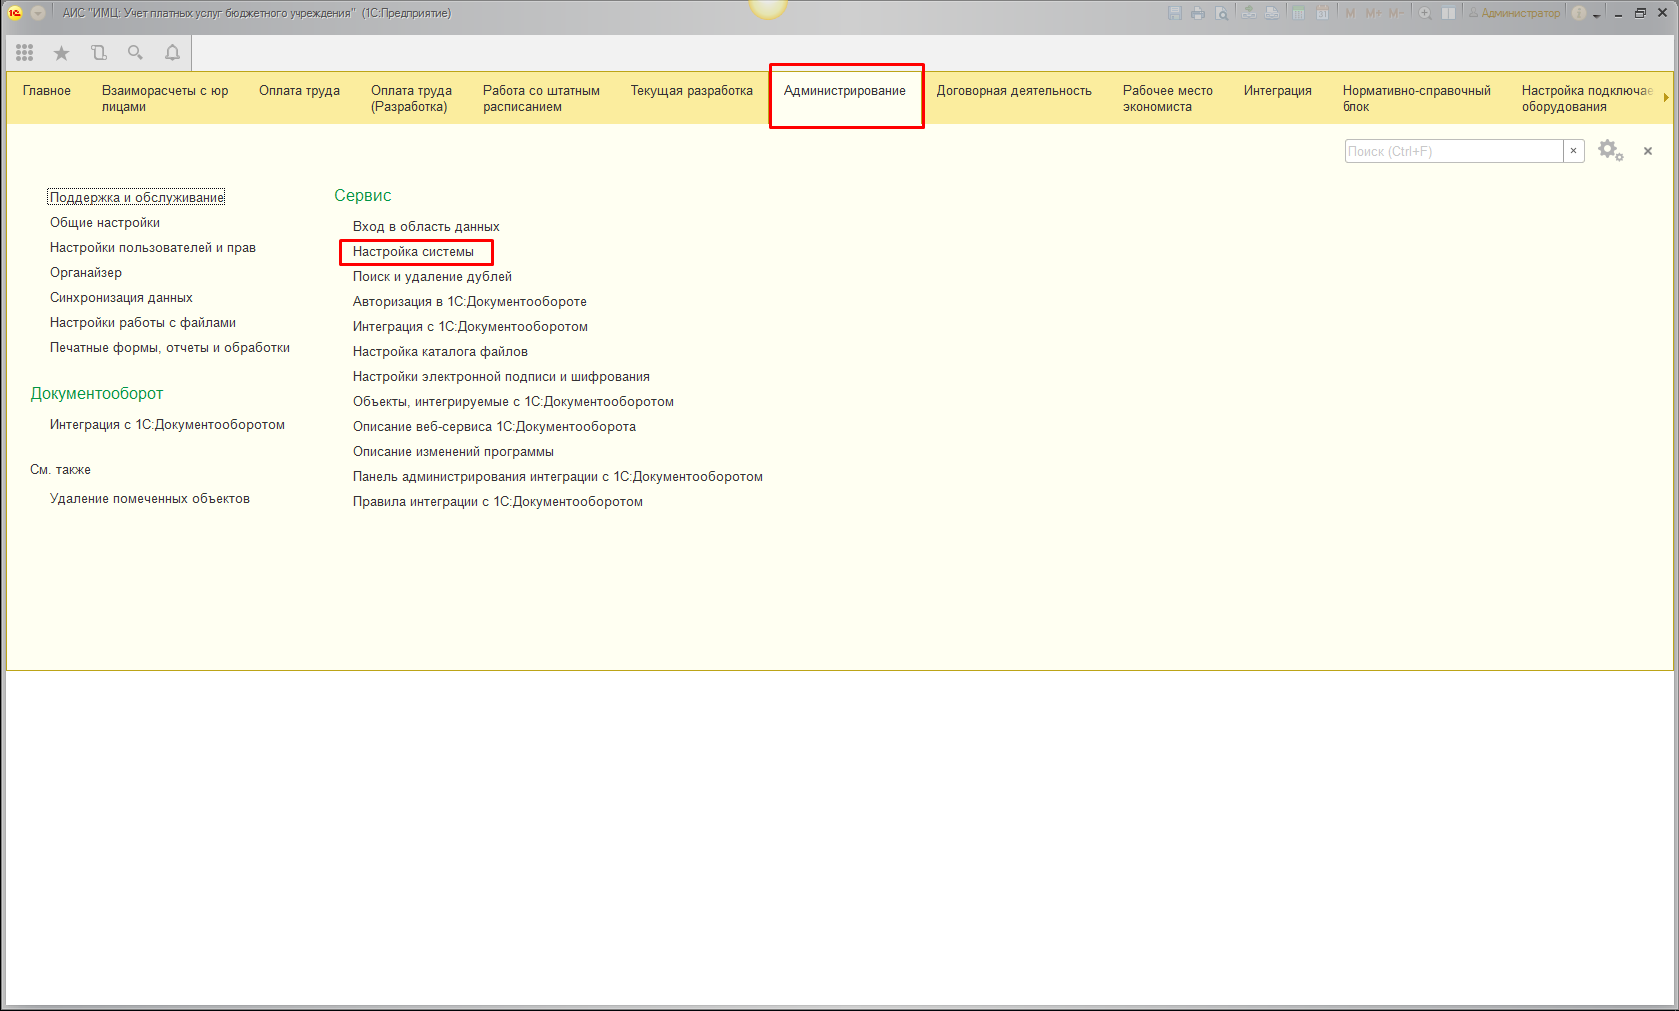1679x1011 pixels.
Task: Open the sections menu grid icon
Action: [25, 53]
